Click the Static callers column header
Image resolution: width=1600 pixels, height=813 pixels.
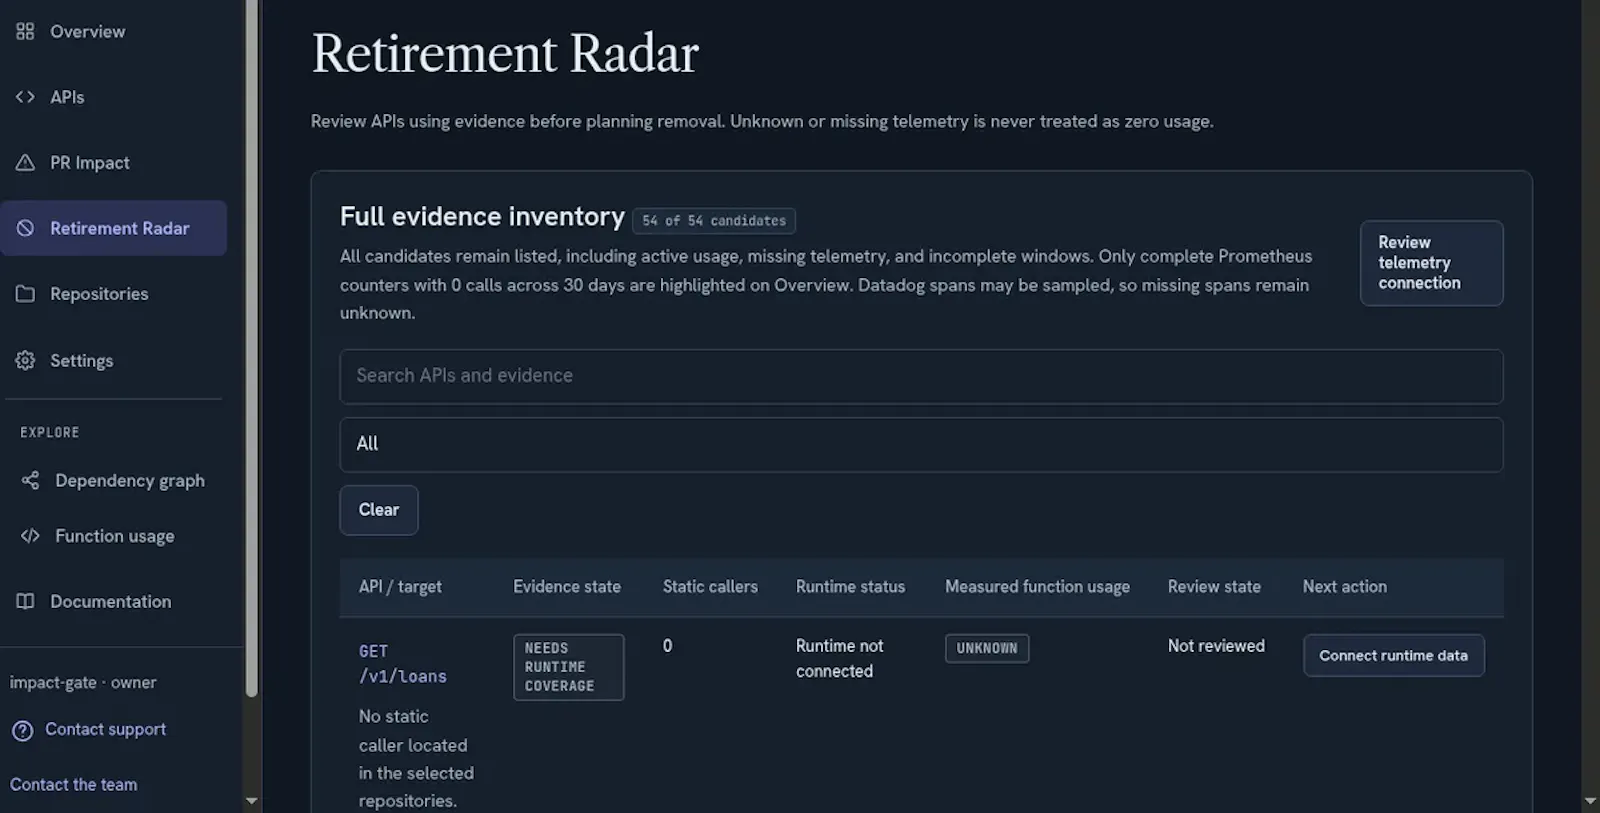tap(710, 587)
